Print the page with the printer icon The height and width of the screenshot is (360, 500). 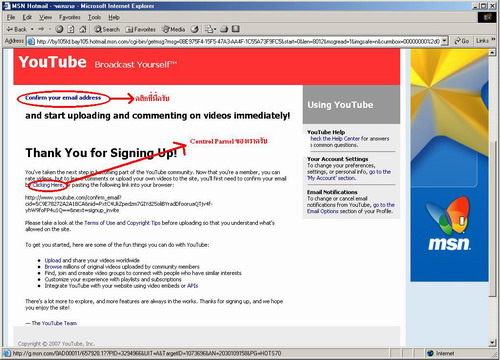(224, 29)
